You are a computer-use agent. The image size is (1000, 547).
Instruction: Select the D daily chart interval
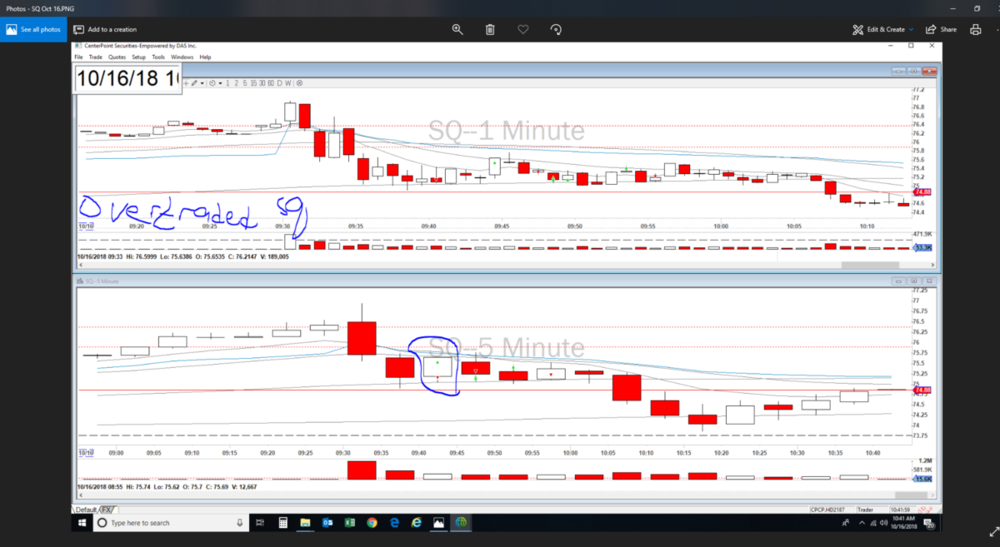(279, 83)
